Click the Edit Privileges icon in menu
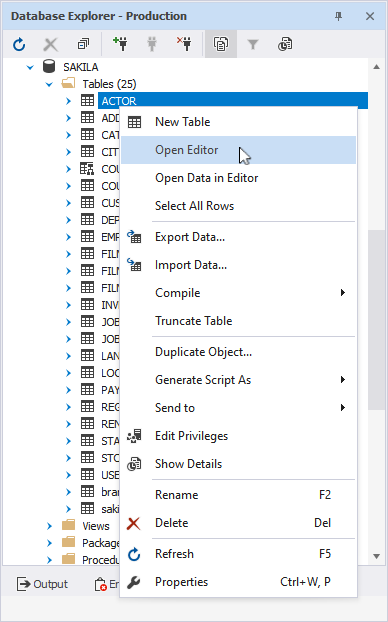388x622 pixels. [134, 436]
